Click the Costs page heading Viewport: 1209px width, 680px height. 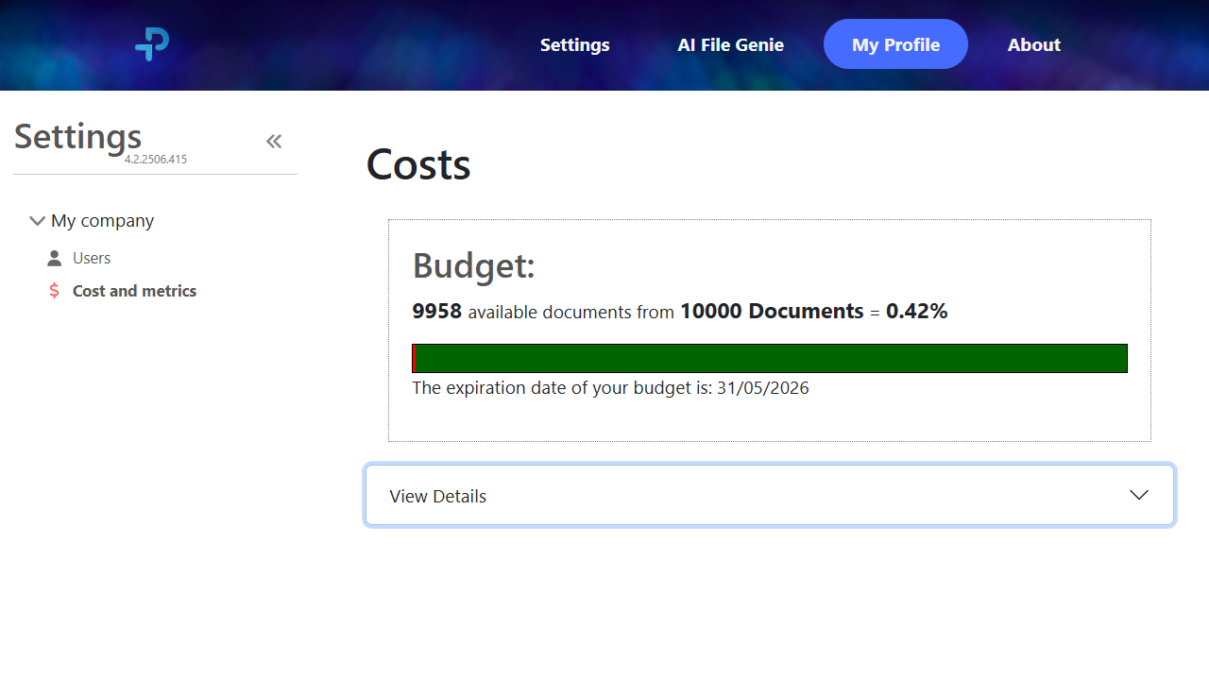(418, 164)
